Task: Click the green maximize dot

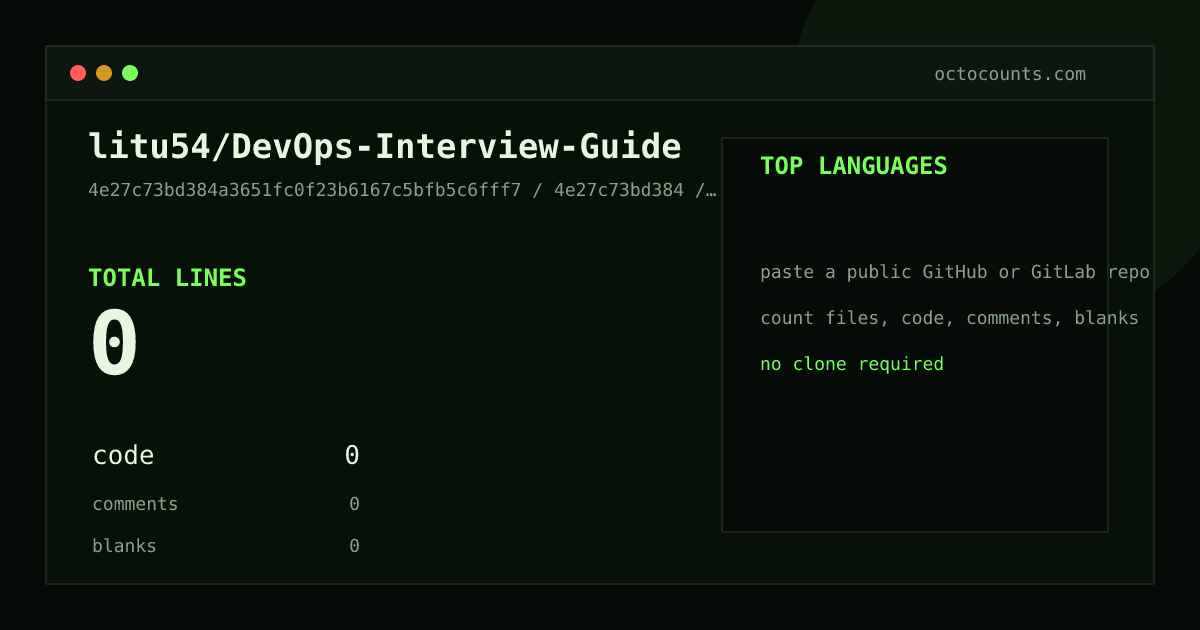Action: point(130,73)
